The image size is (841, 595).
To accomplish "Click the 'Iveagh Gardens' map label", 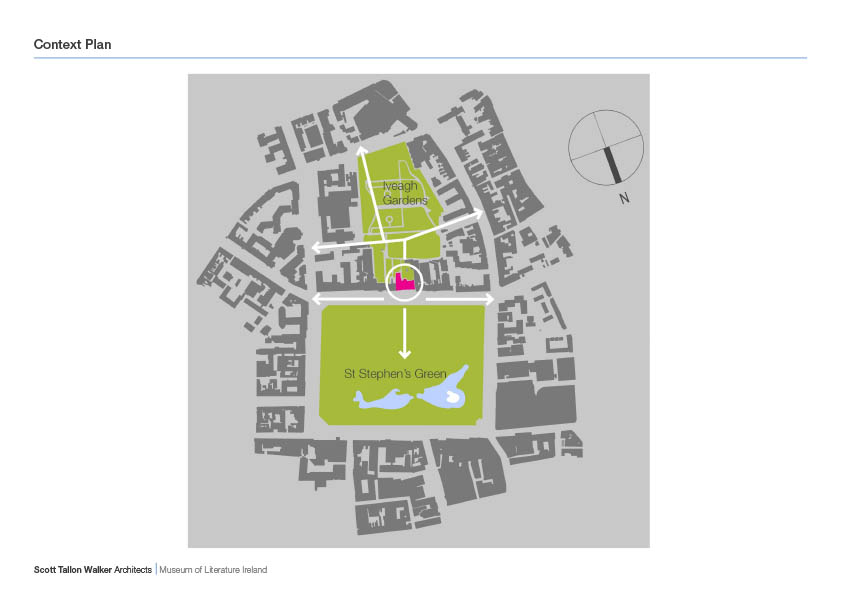I will click(x=405, y=193).
